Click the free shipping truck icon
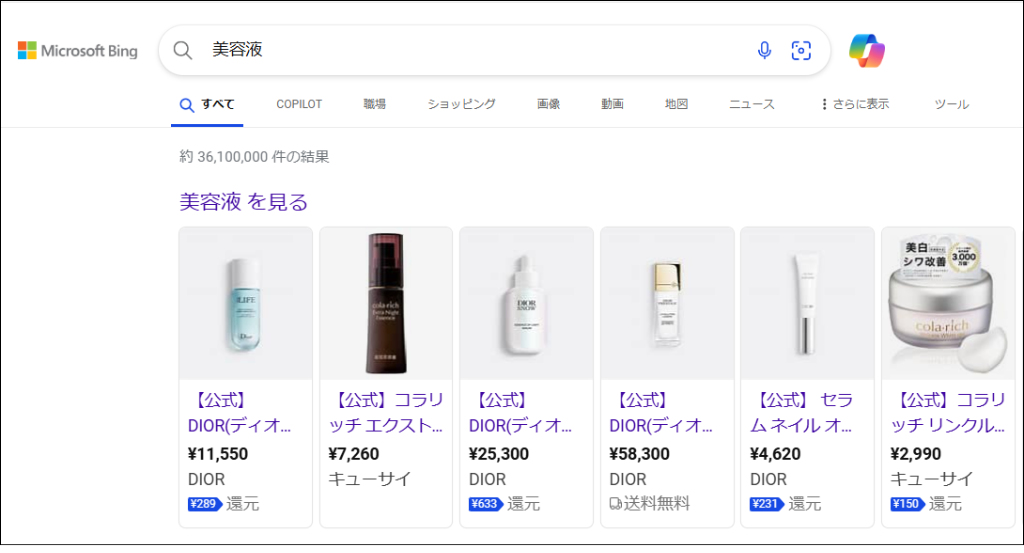1024x553 pixels. point(615,503)
